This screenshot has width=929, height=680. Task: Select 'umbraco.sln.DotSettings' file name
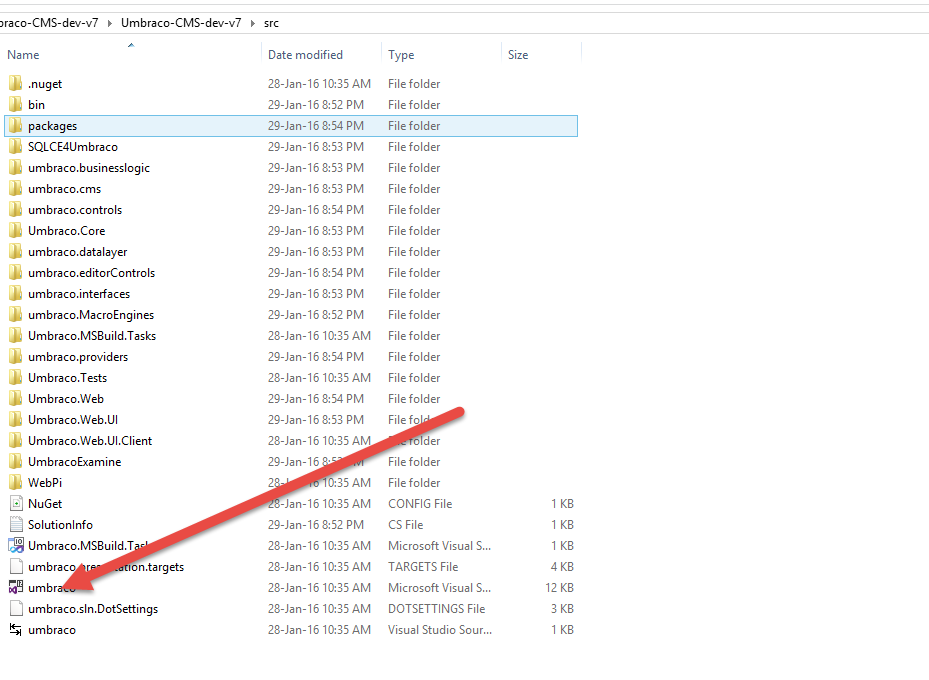click(93, 609)
